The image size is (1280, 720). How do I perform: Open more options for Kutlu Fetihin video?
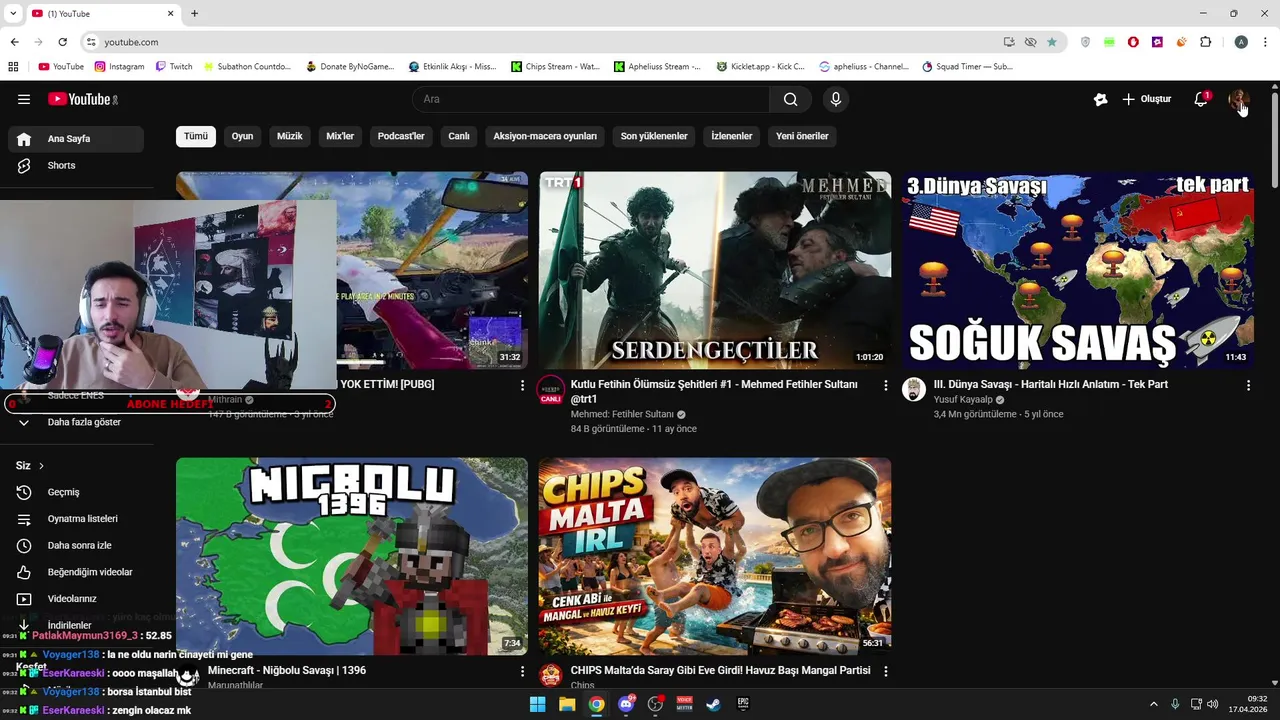(885, 385)
